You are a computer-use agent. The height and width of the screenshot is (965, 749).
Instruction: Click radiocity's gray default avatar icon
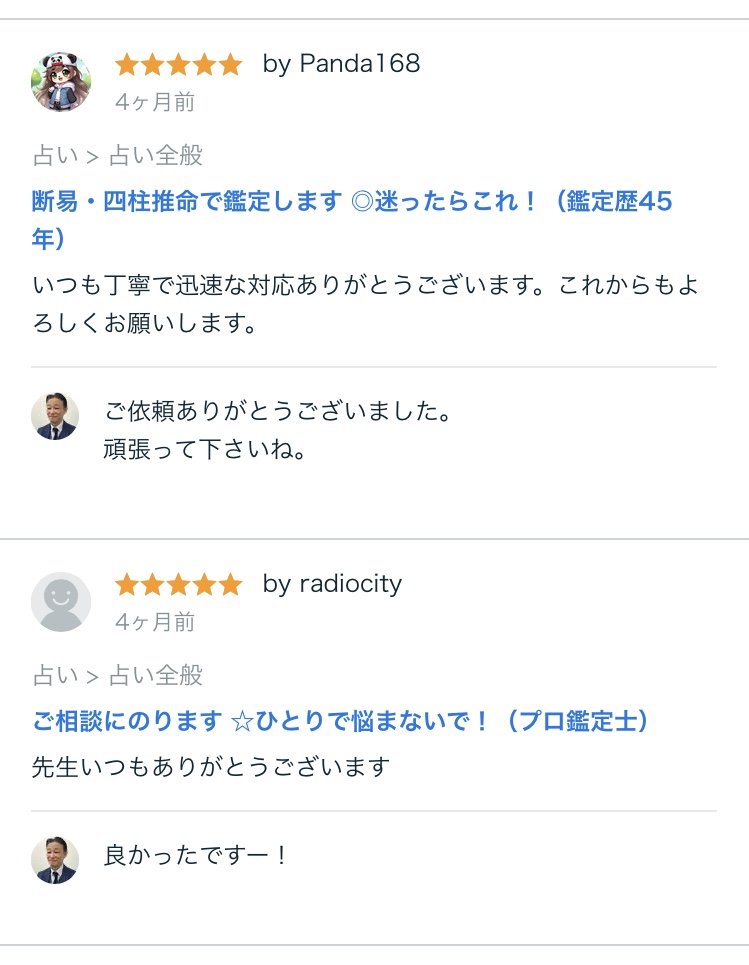tap(61, 601)
